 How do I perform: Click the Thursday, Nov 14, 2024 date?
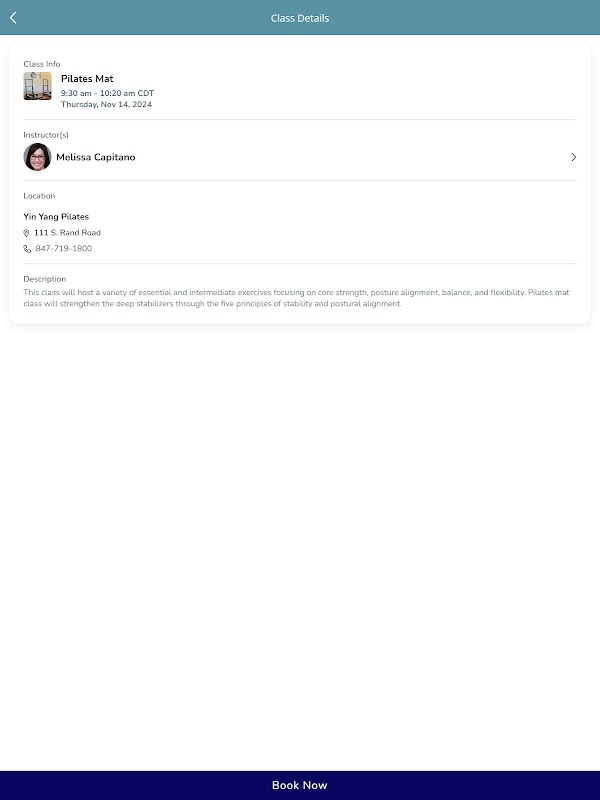pos(107,105)
